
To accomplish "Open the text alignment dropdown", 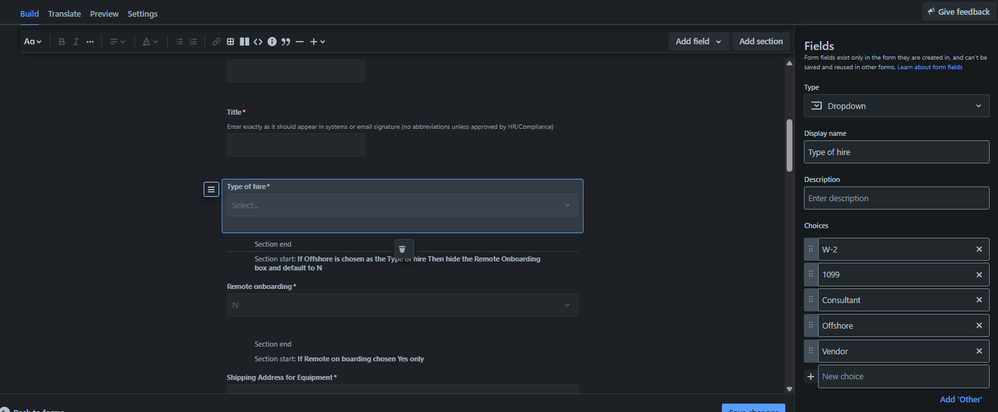I will pyautogui.click(x=118, y=41).
